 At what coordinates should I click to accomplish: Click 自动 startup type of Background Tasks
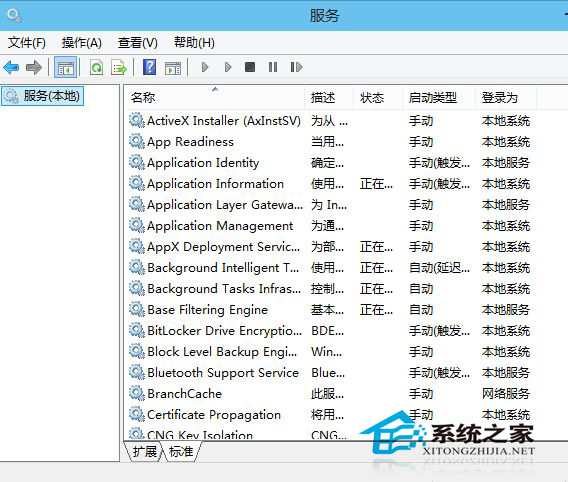click(x=421, y=289)
